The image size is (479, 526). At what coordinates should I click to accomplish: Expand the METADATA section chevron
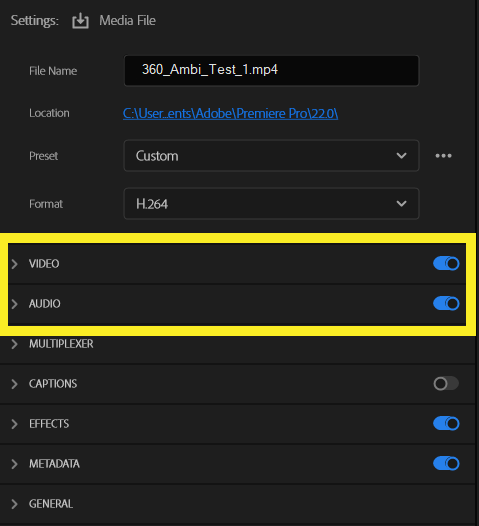(x=14, y=464)
